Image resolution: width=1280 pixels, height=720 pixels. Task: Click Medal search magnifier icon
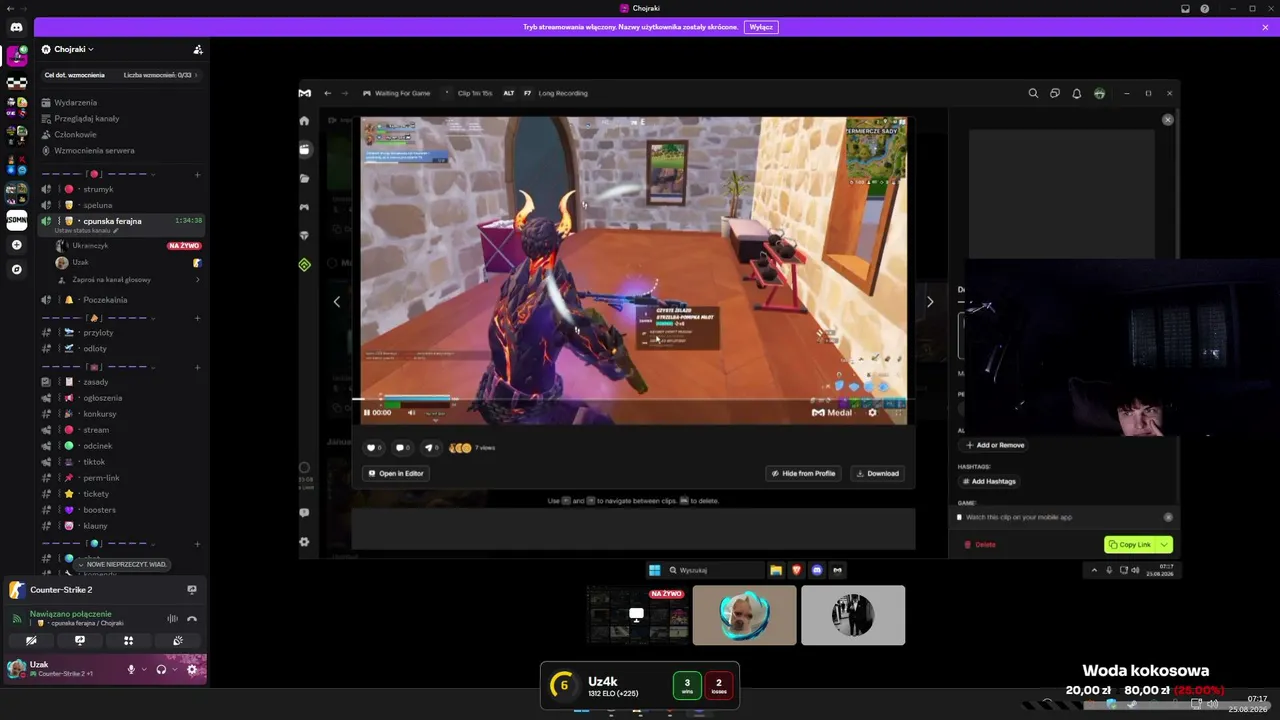pyautogui.click(x=1033, y=93)
